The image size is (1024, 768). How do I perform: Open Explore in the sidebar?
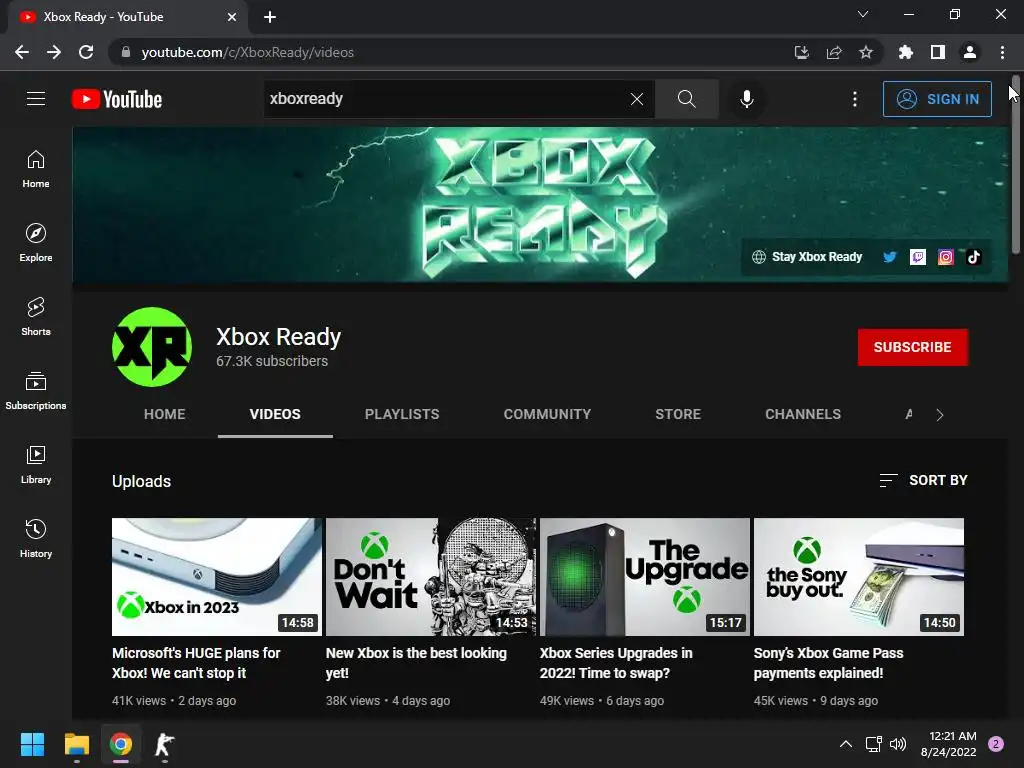click(36, 243)
